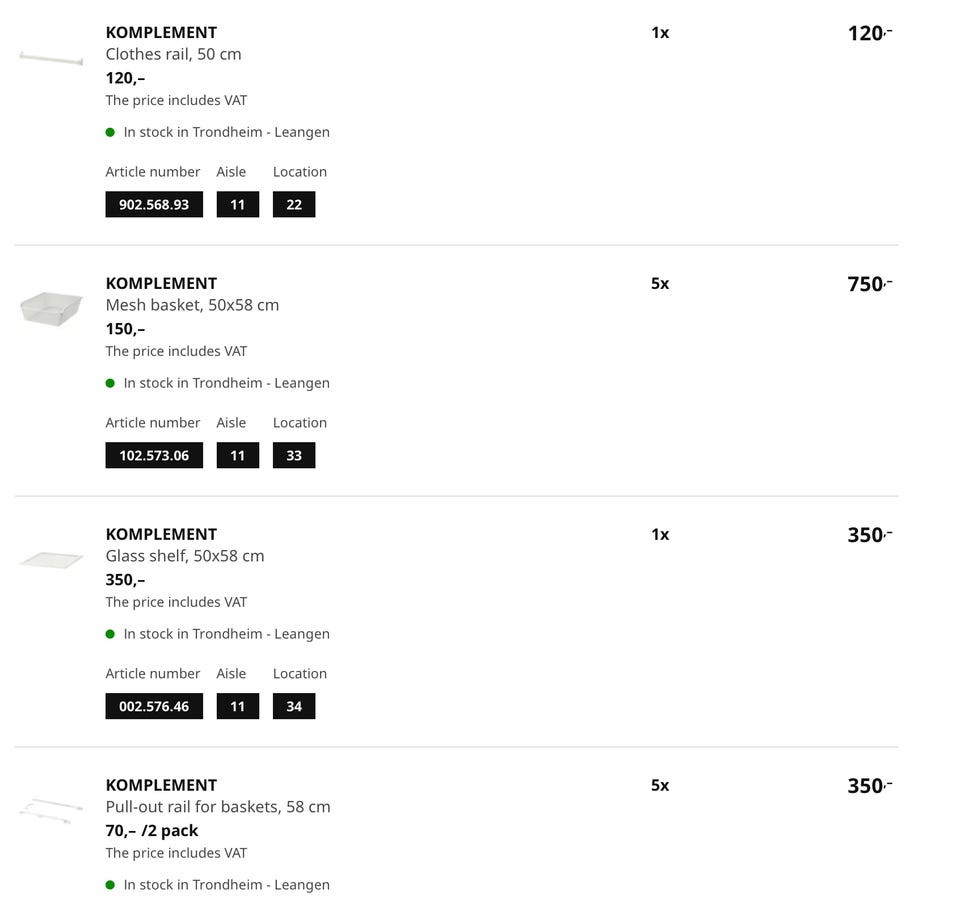Click location badge 33 for Mesh basket
This screenshot has width=960, height=898.
pos(294,456)
